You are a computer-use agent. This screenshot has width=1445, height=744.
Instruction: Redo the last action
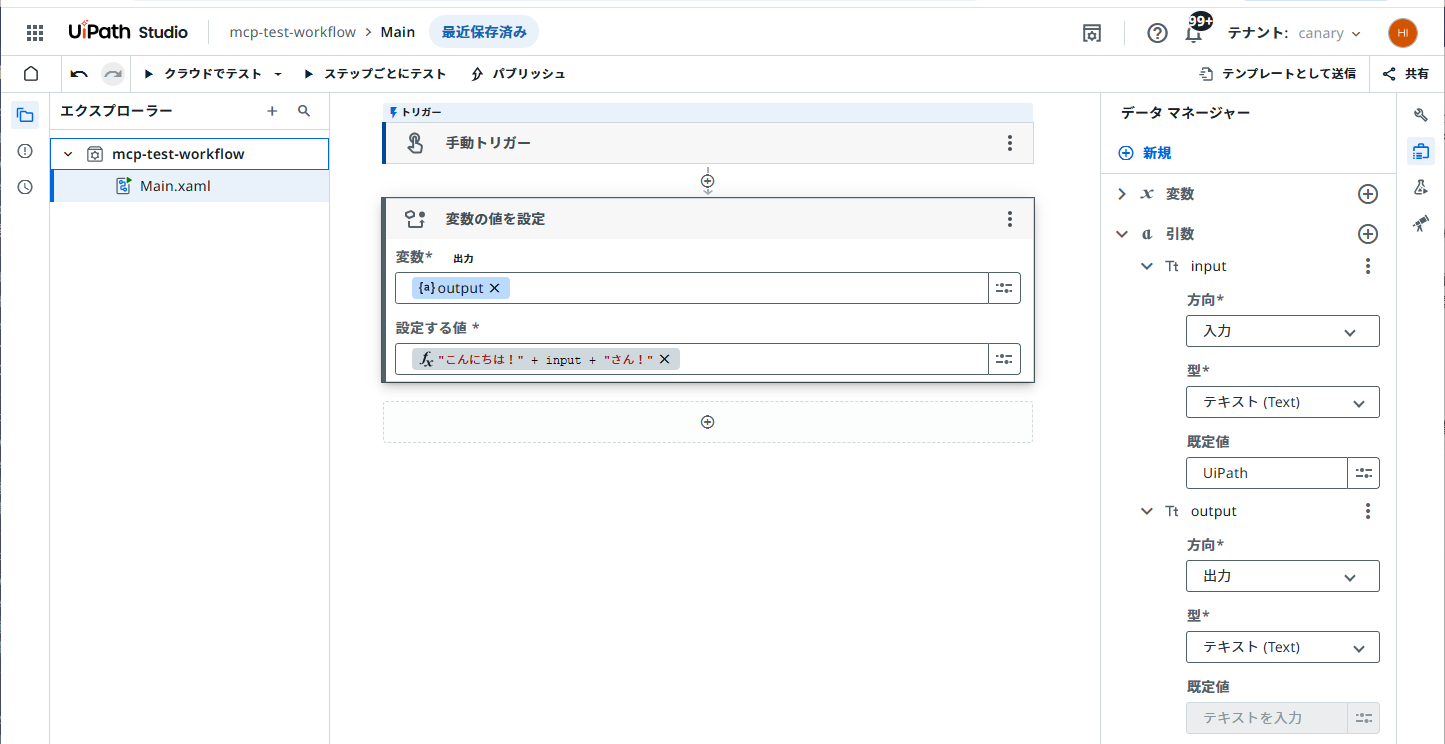click(x=113, y=74)
